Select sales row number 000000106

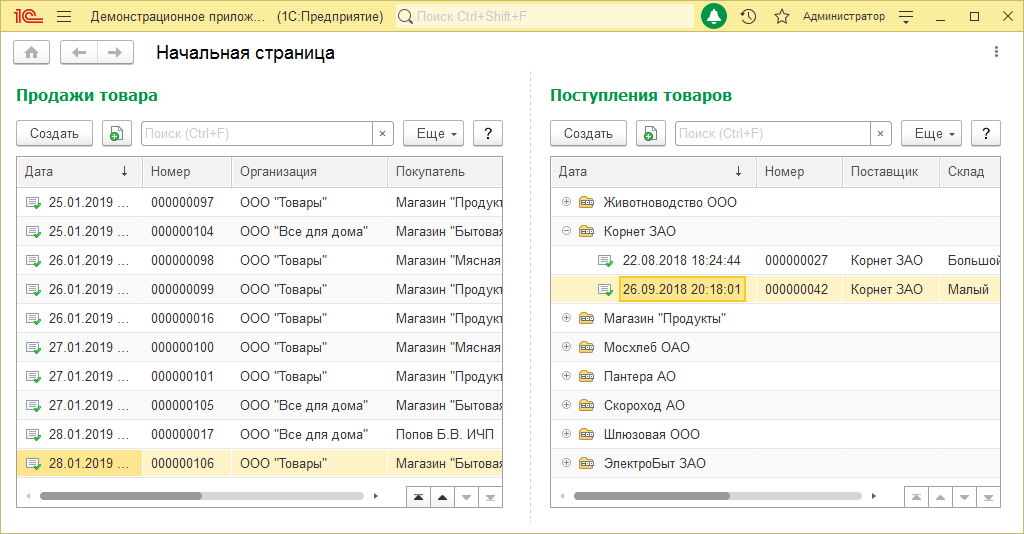pyautogui.click(x=259, y=463)
